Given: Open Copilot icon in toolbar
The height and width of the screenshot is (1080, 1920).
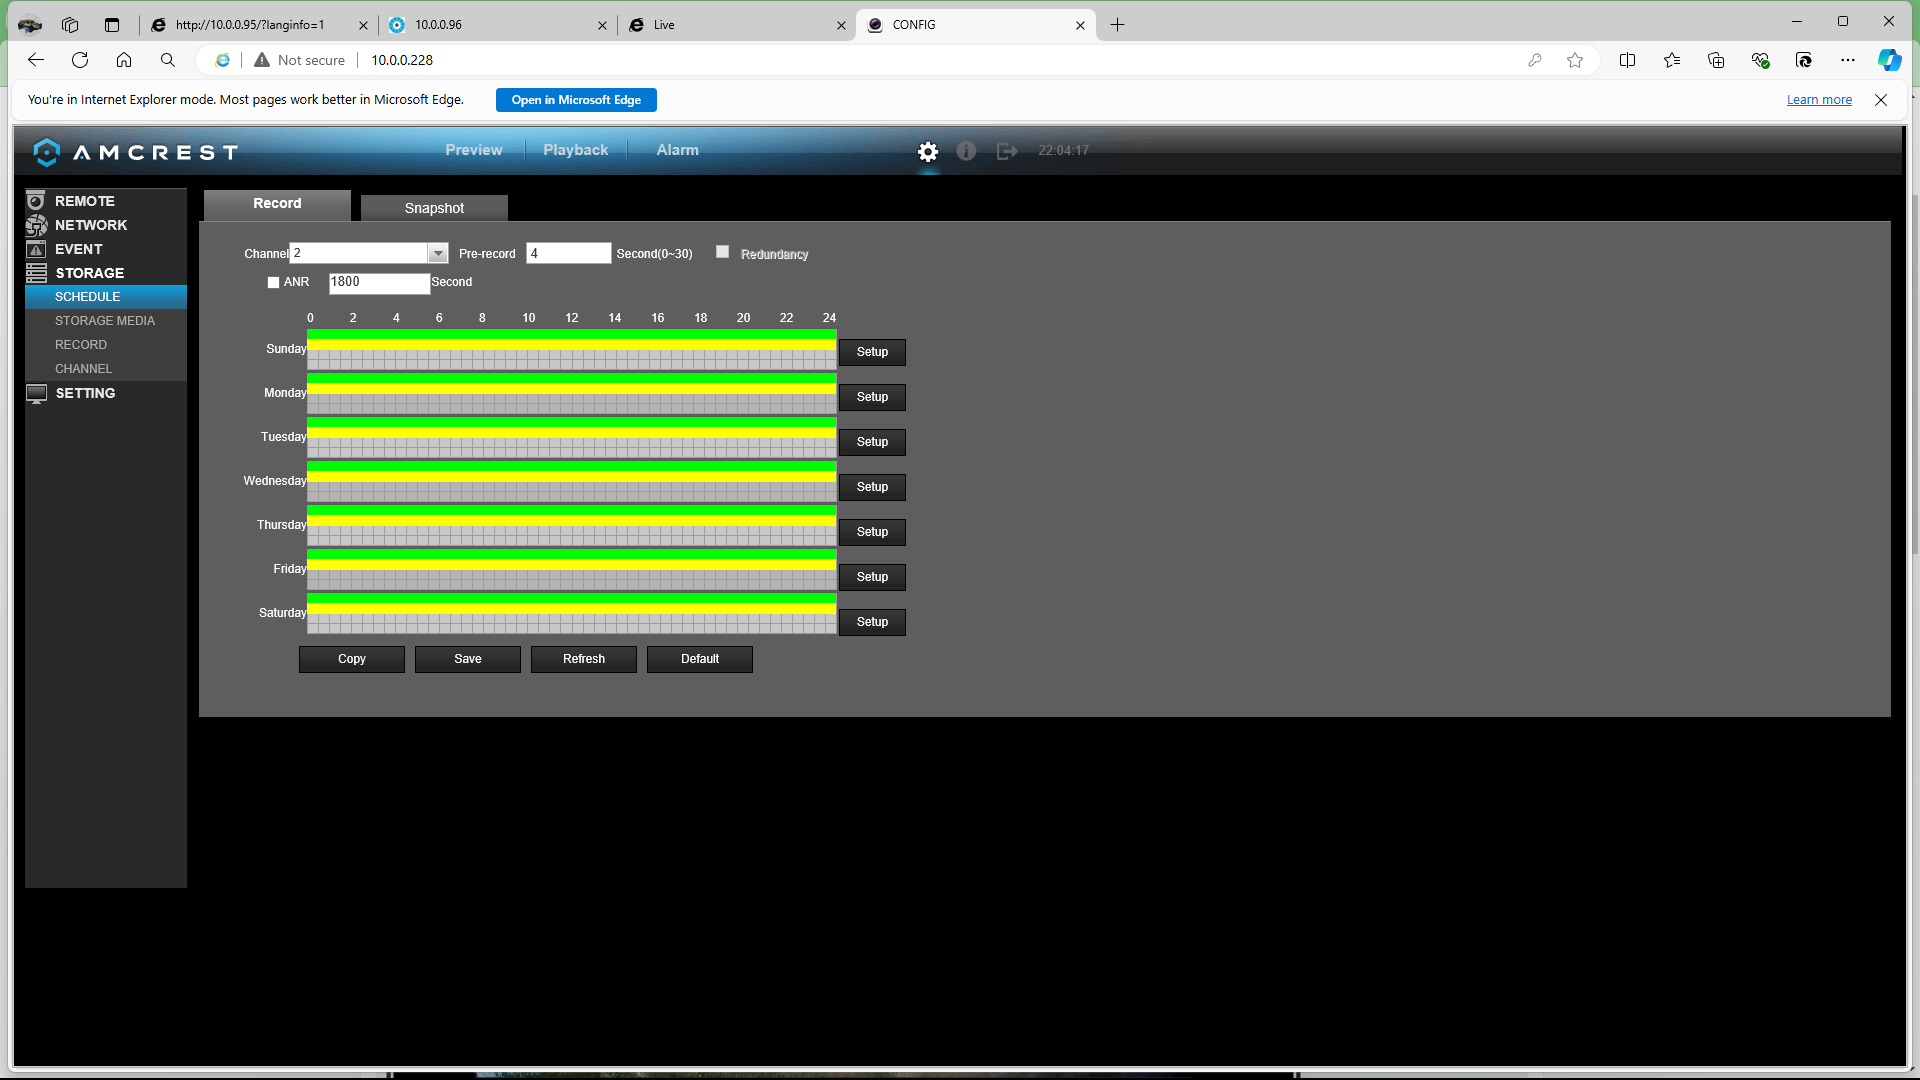Looking at the screenshot, I should tap(1889, 60).
